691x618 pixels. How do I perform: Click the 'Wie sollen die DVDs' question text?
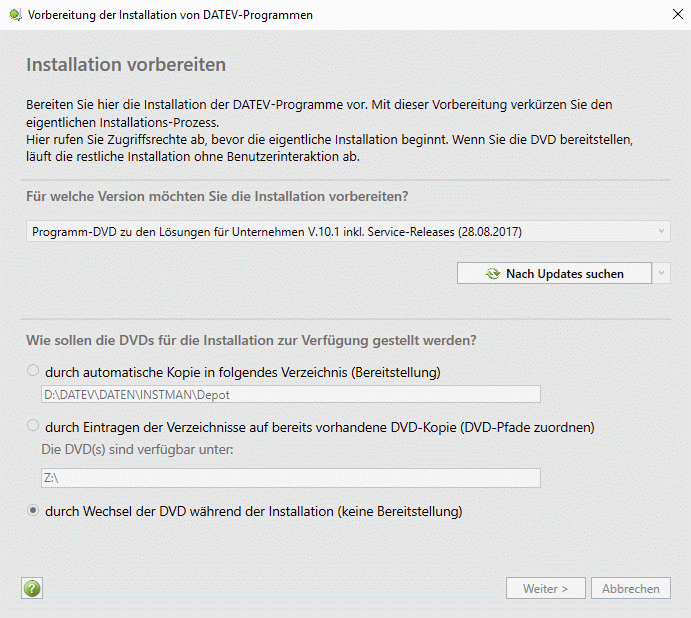(x=251, y=340)
